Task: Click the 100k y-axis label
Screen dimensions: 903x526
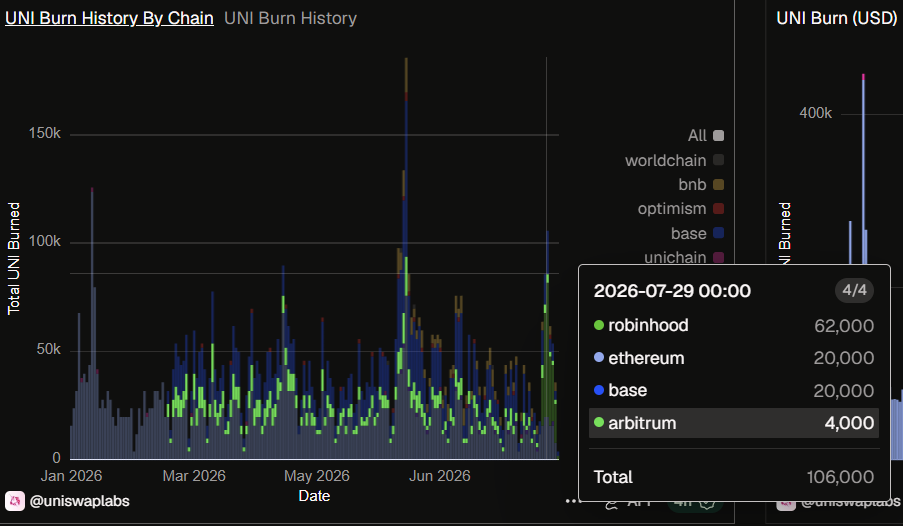Action: click(x=45, y=241)
